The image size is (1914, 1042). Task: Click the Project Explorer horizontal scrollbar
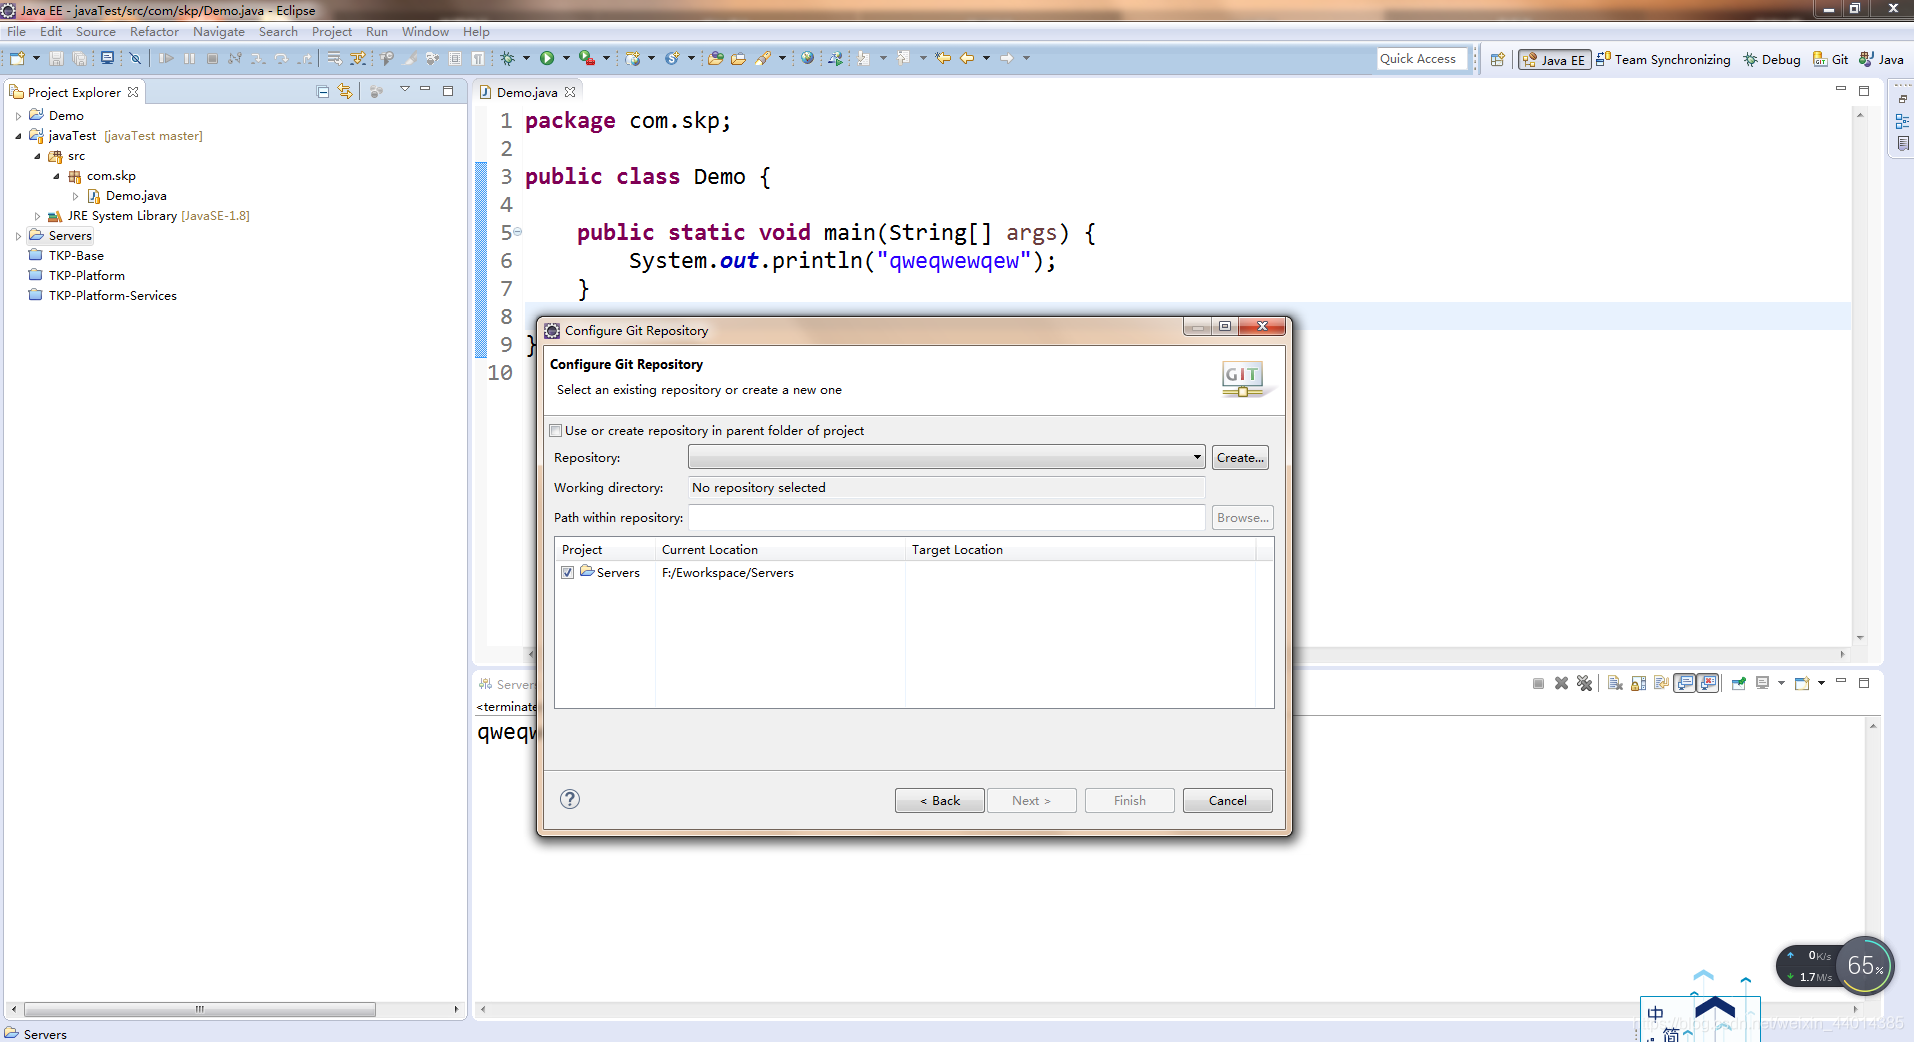[x=199, y=1009]
